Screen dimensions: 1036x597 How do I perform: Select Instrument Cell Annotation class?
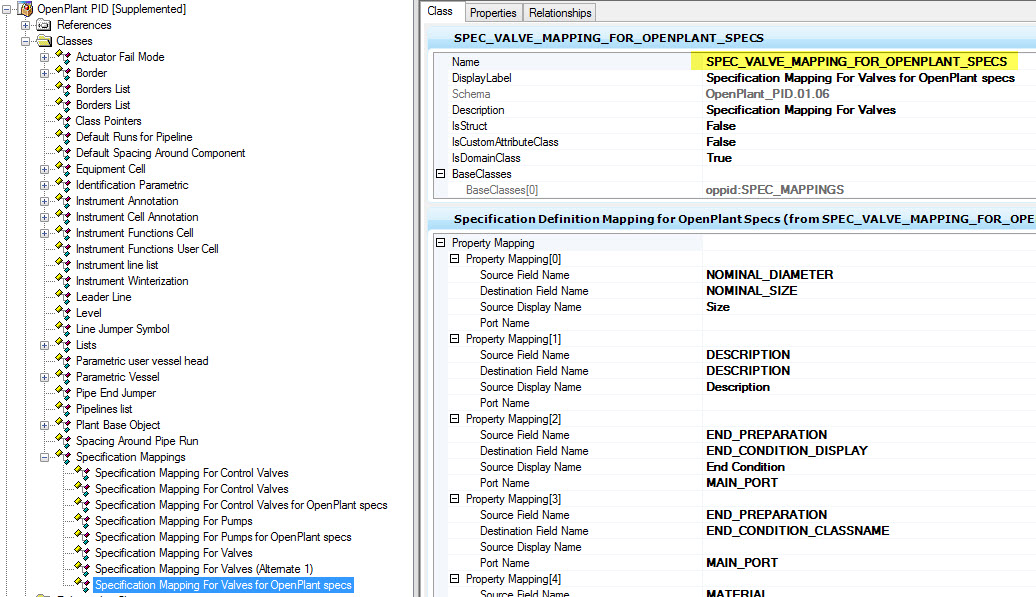tap(137, 217)
